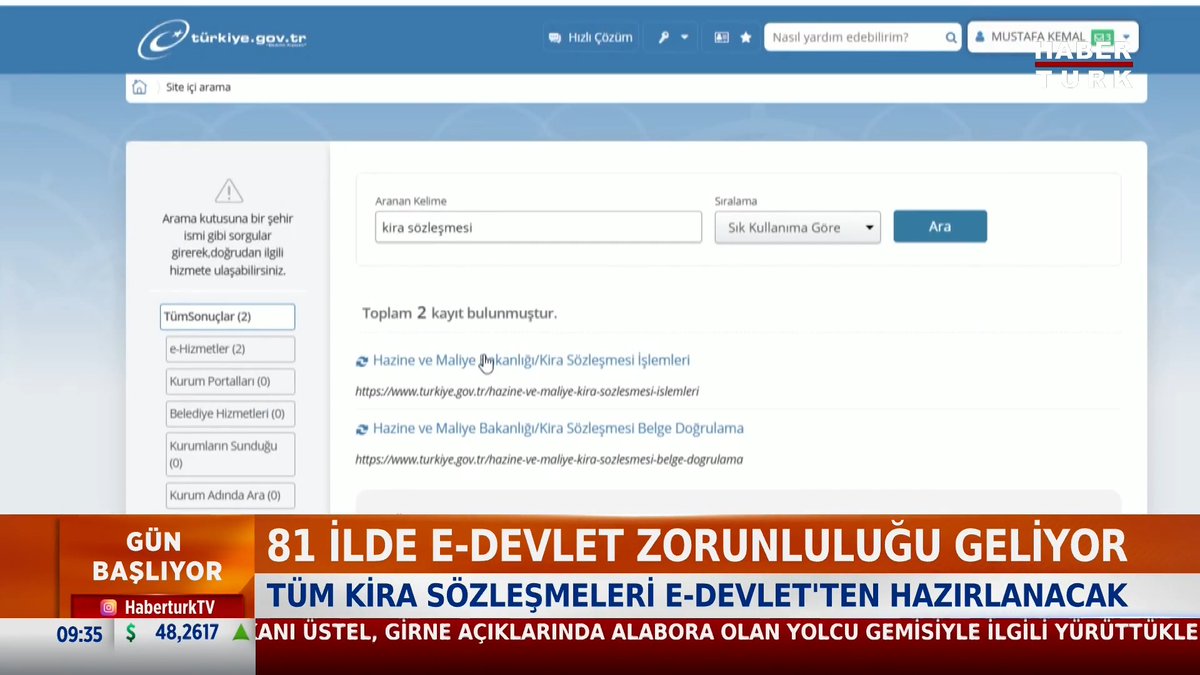Viewport: 1200px width, 675px height.
Task: Select Kurum Portalları (0) filter
Action: (230, 381)
